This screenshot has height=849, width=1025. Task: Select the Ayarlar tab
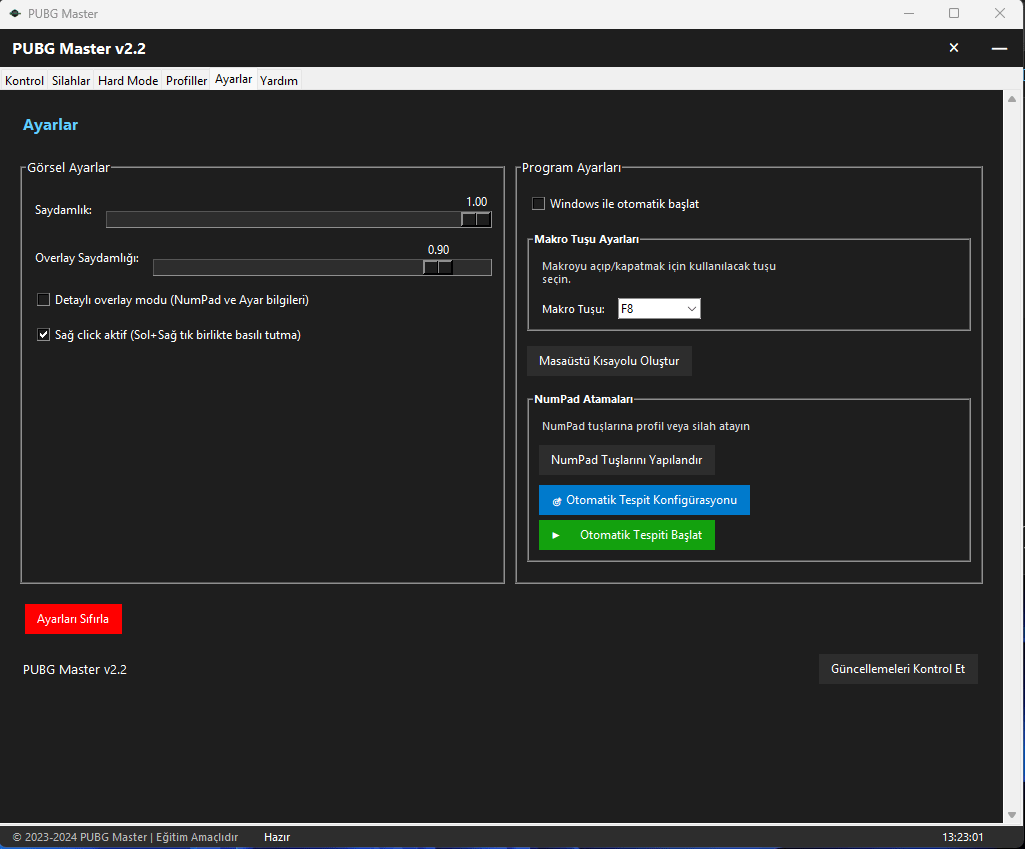coord(233,79)
